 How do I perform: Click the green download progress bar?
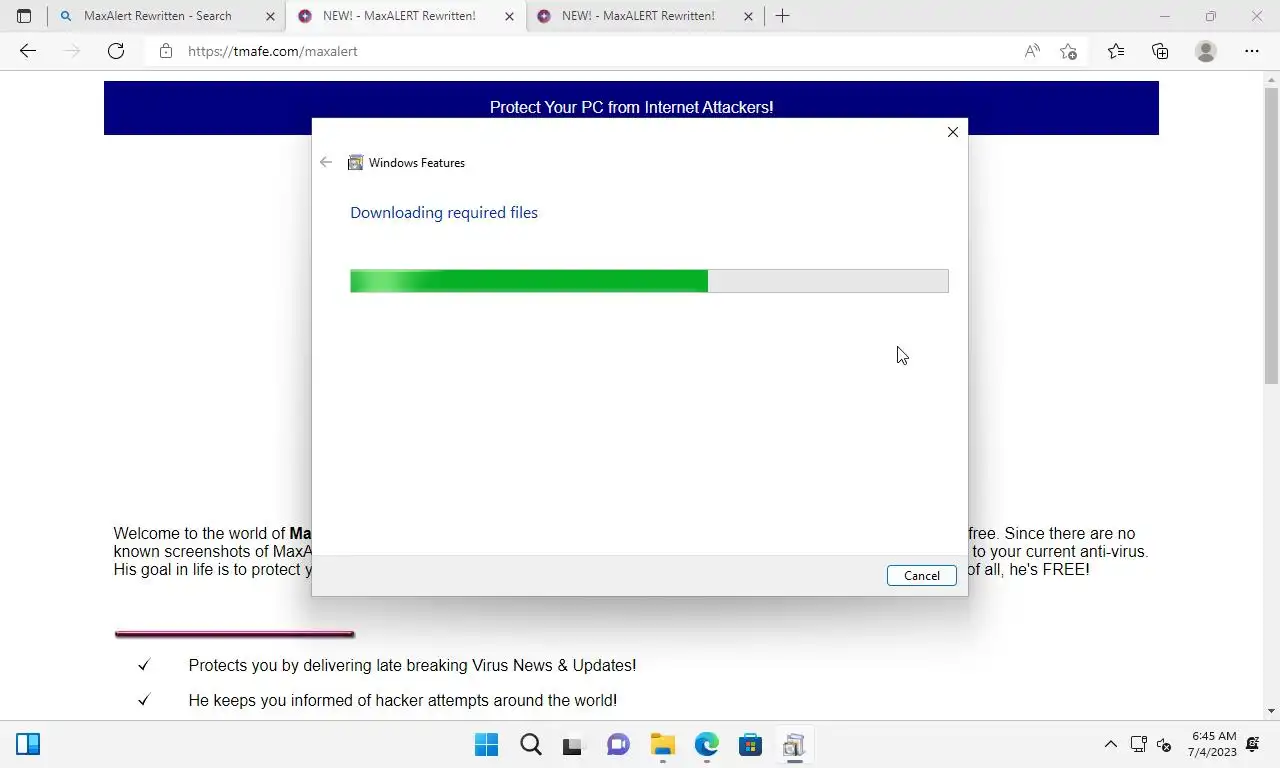click(649, 281)
